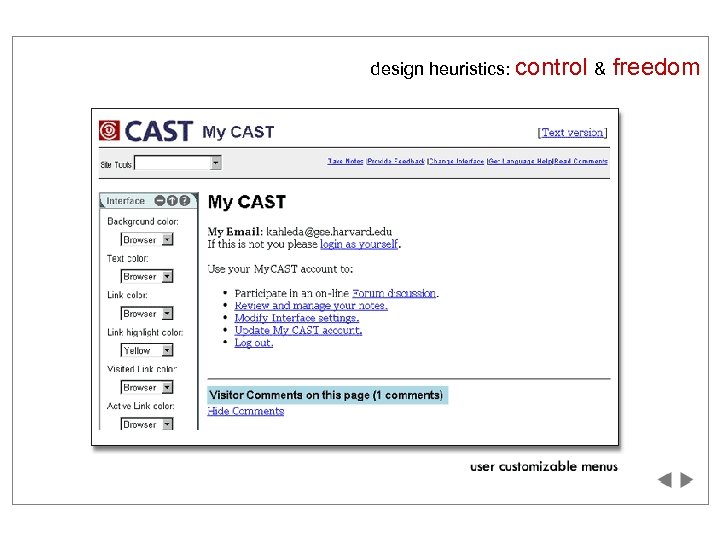Screen dimensions: 720x540
Task: Click the Provide Feedback link
Action: [x=396, y=161]
